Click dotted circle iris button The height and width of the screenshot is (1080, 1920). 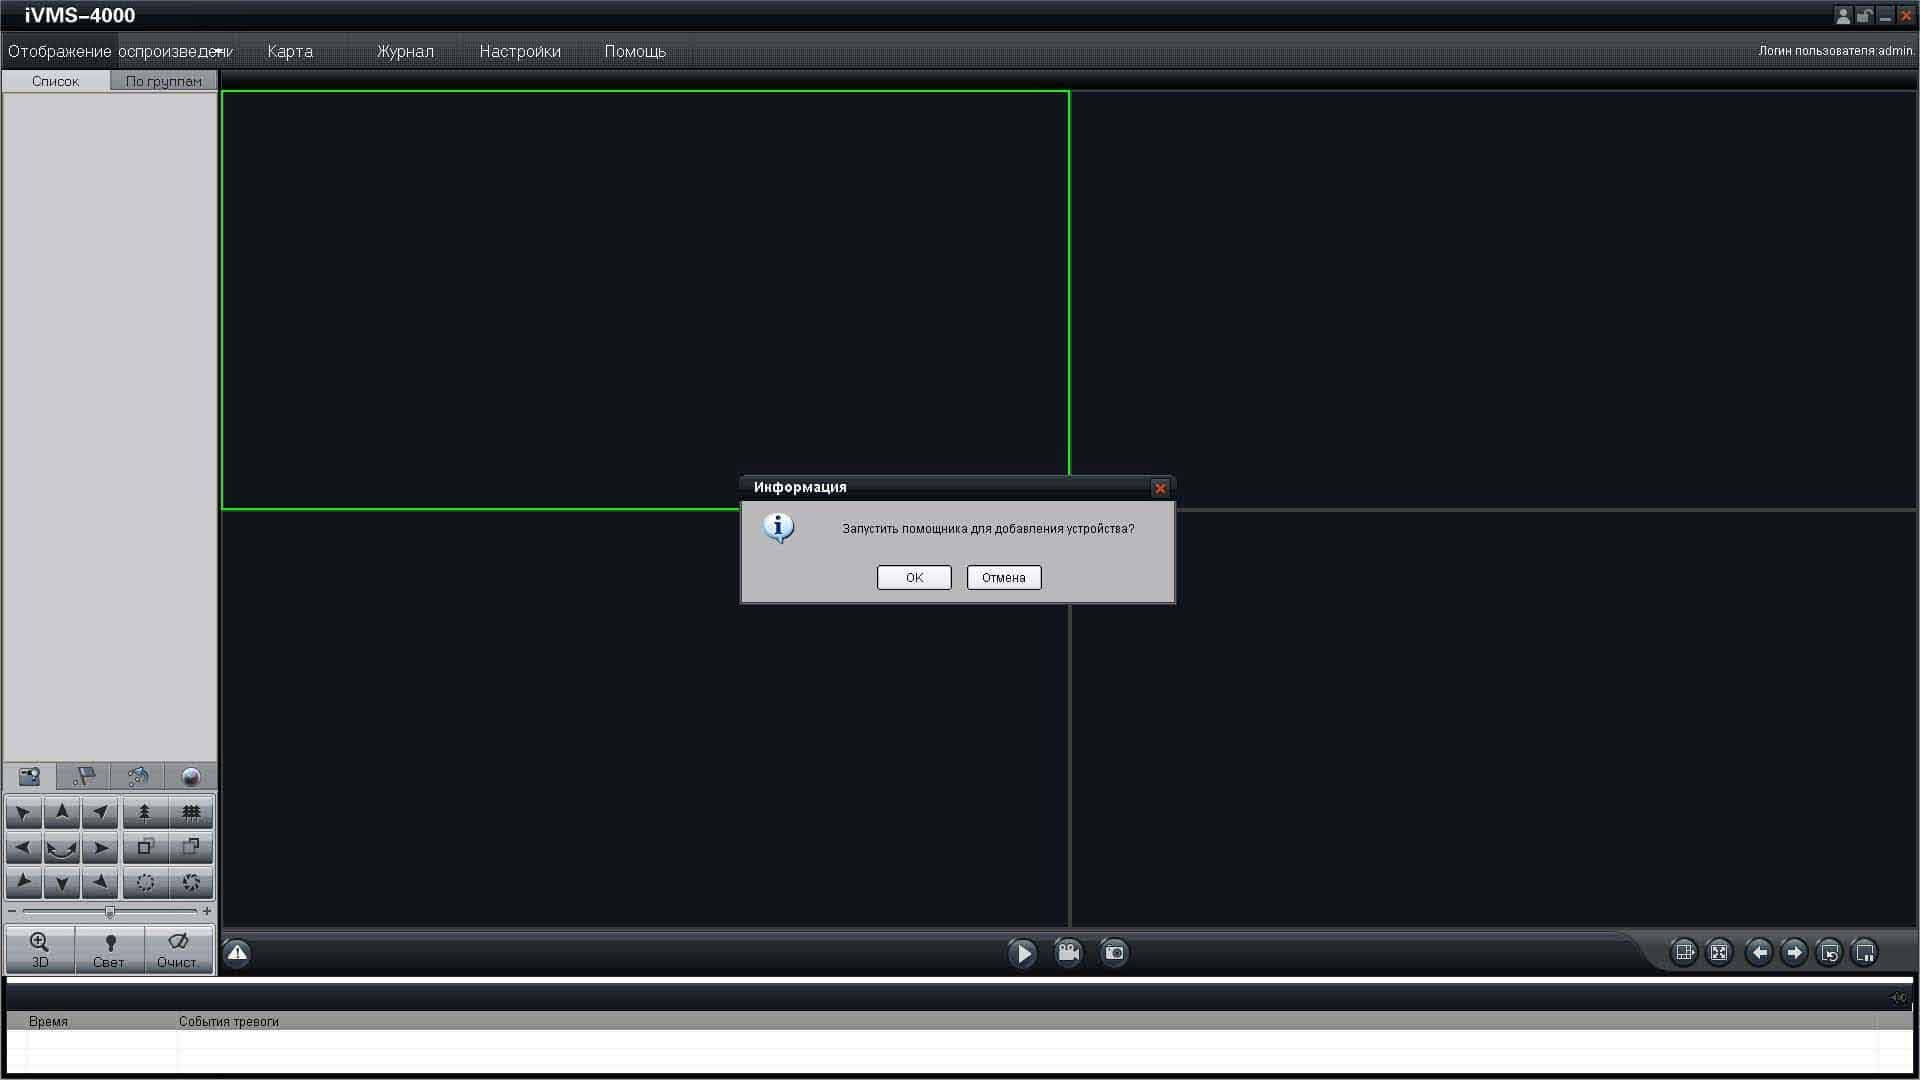[x=145, y=883]
